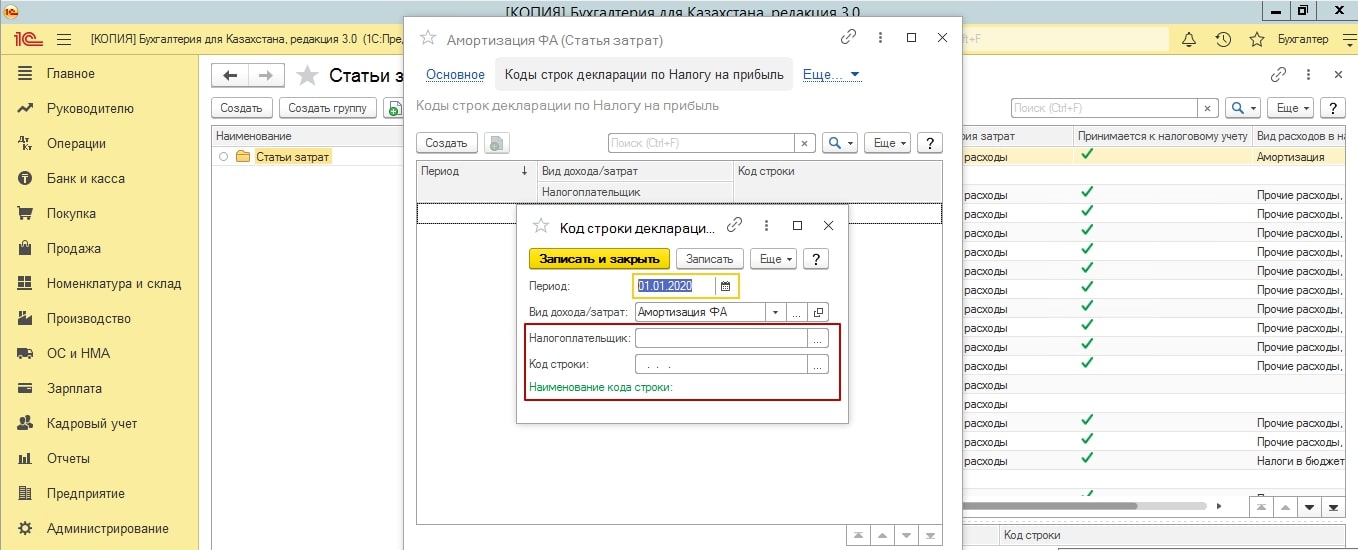Add Амортизация ФА form to favorites with star
Screen dimensions: 1358x550
(428, 39)
